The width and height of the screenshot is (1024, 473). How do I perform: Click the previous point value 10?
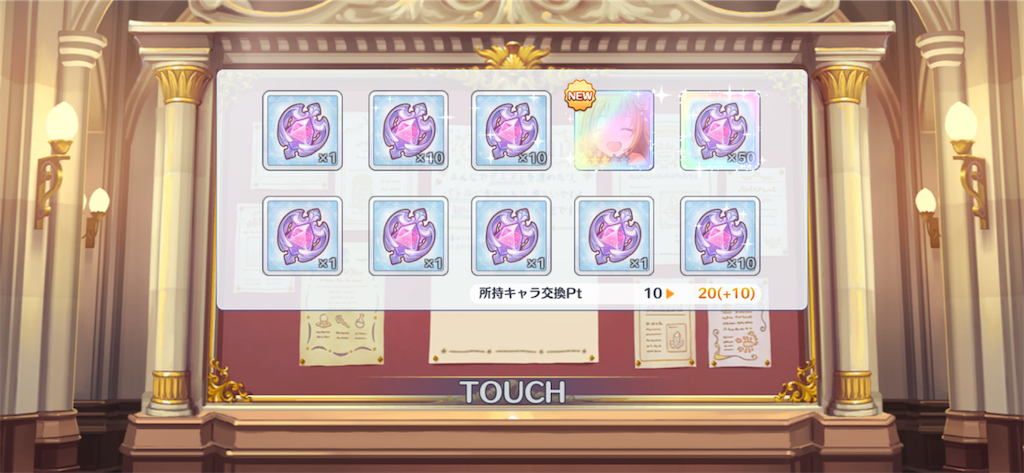click(653, 293)
